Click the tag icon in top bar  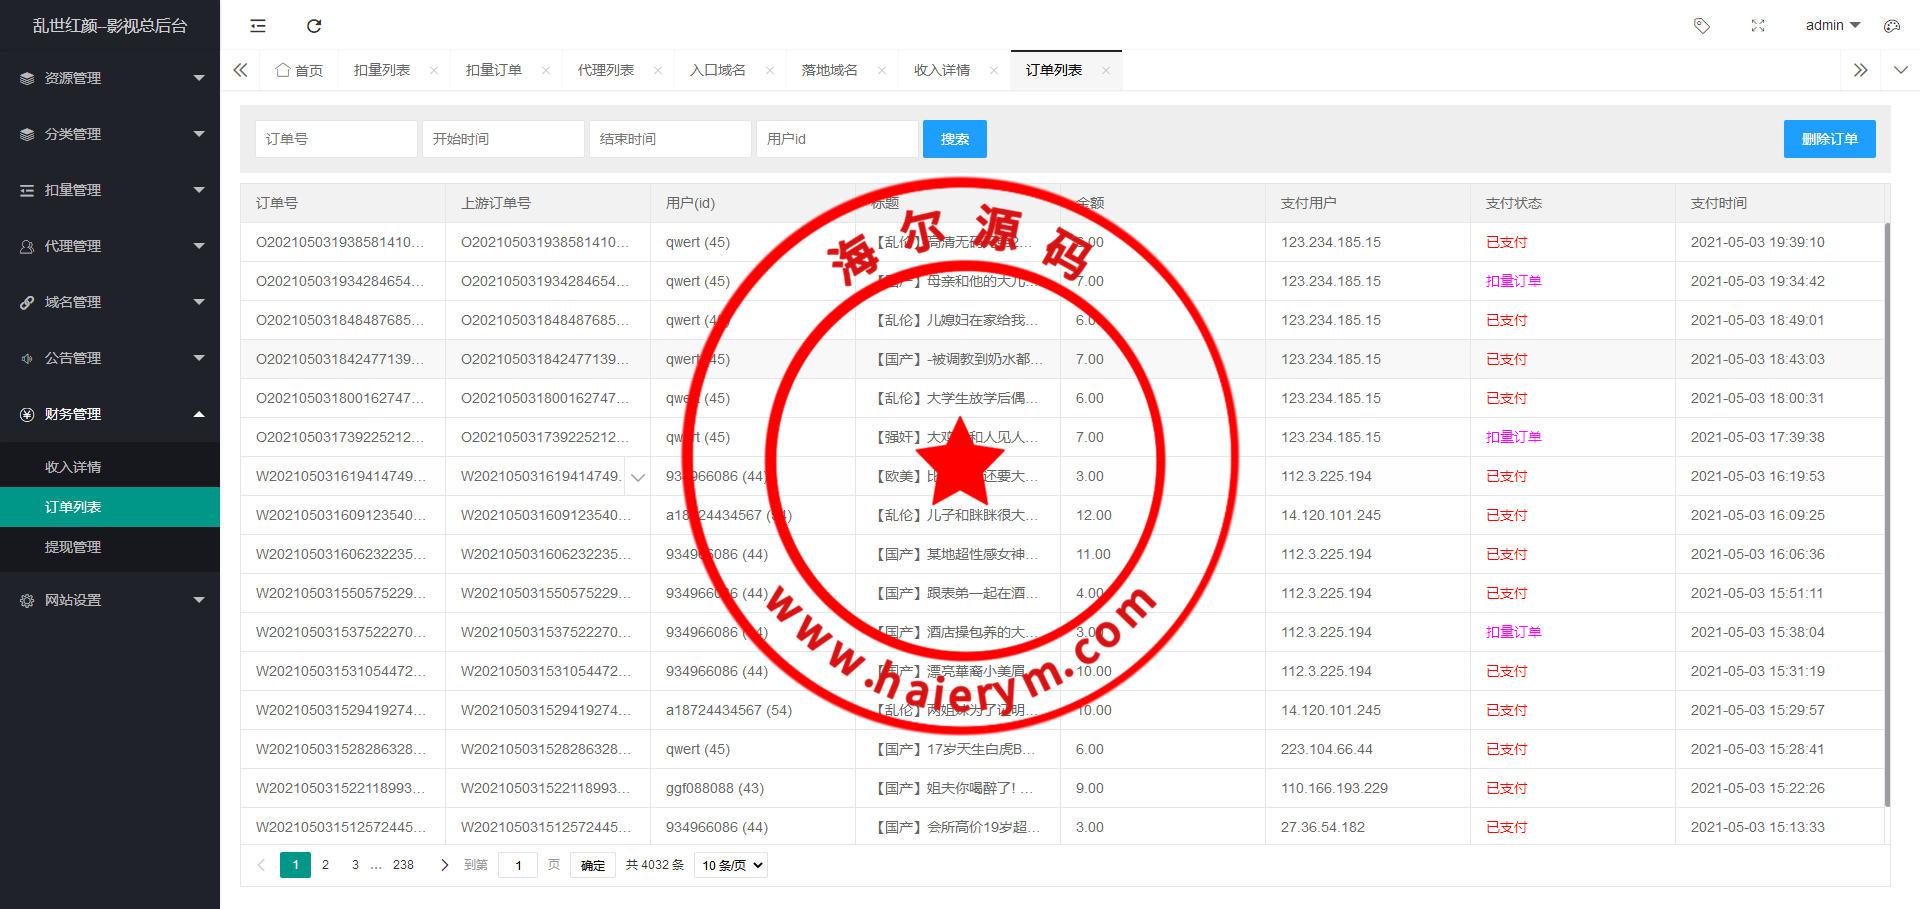[x=1701, y=26]
